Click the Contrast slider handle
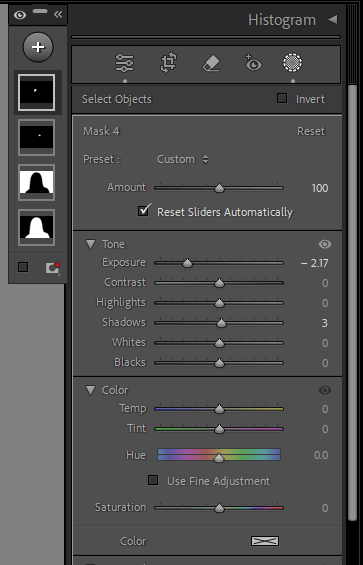The width and height of the screenshot is (363, 565). pyautogui.click(x=219, y=284)
